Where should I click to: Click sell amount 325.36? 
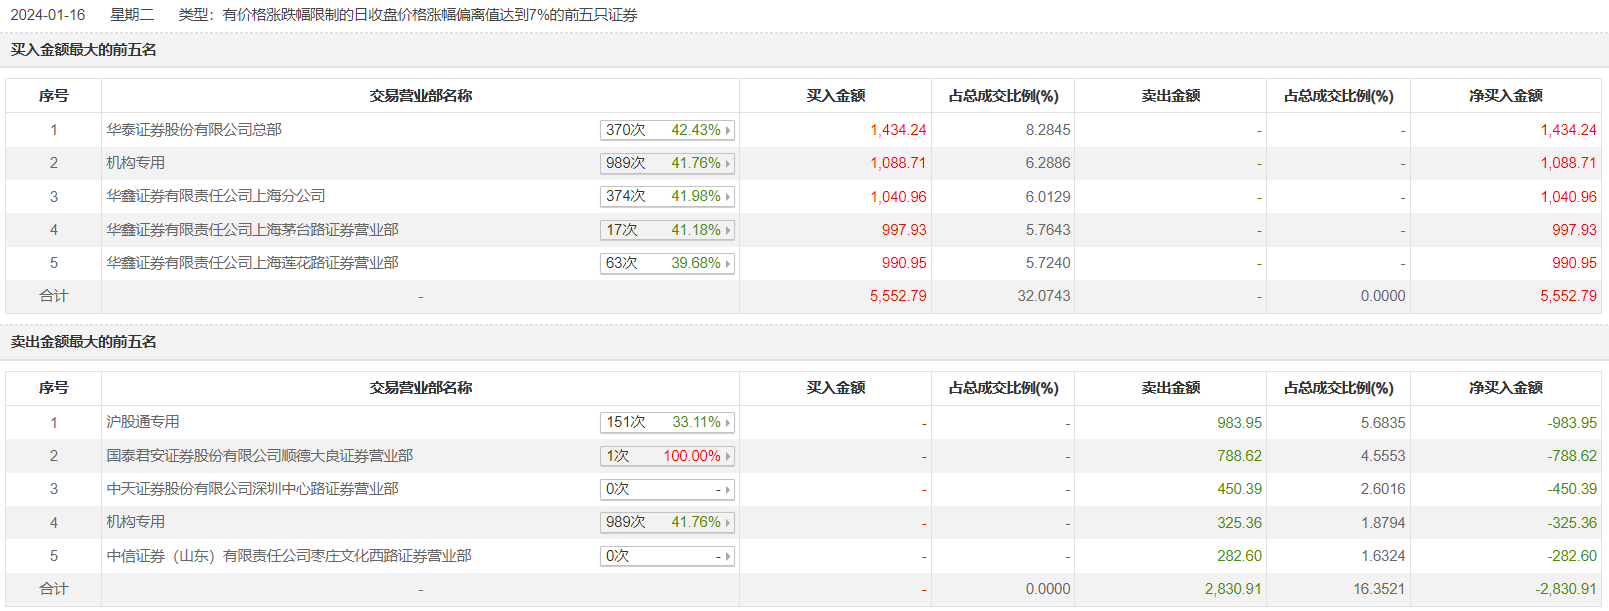1239,523
